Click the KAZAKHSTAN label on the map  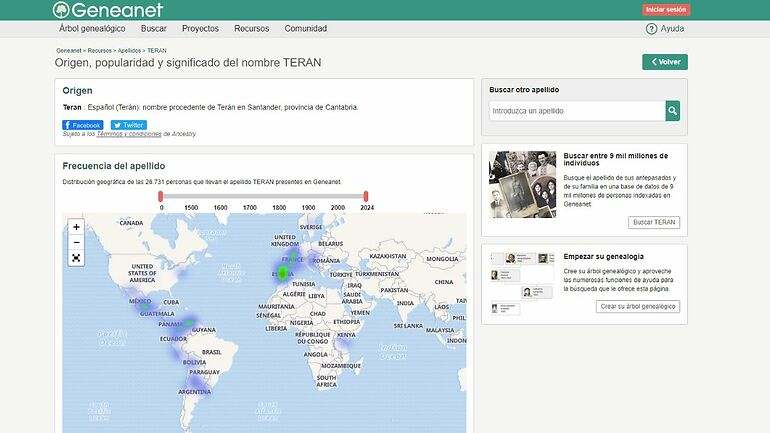coord(387,256)
